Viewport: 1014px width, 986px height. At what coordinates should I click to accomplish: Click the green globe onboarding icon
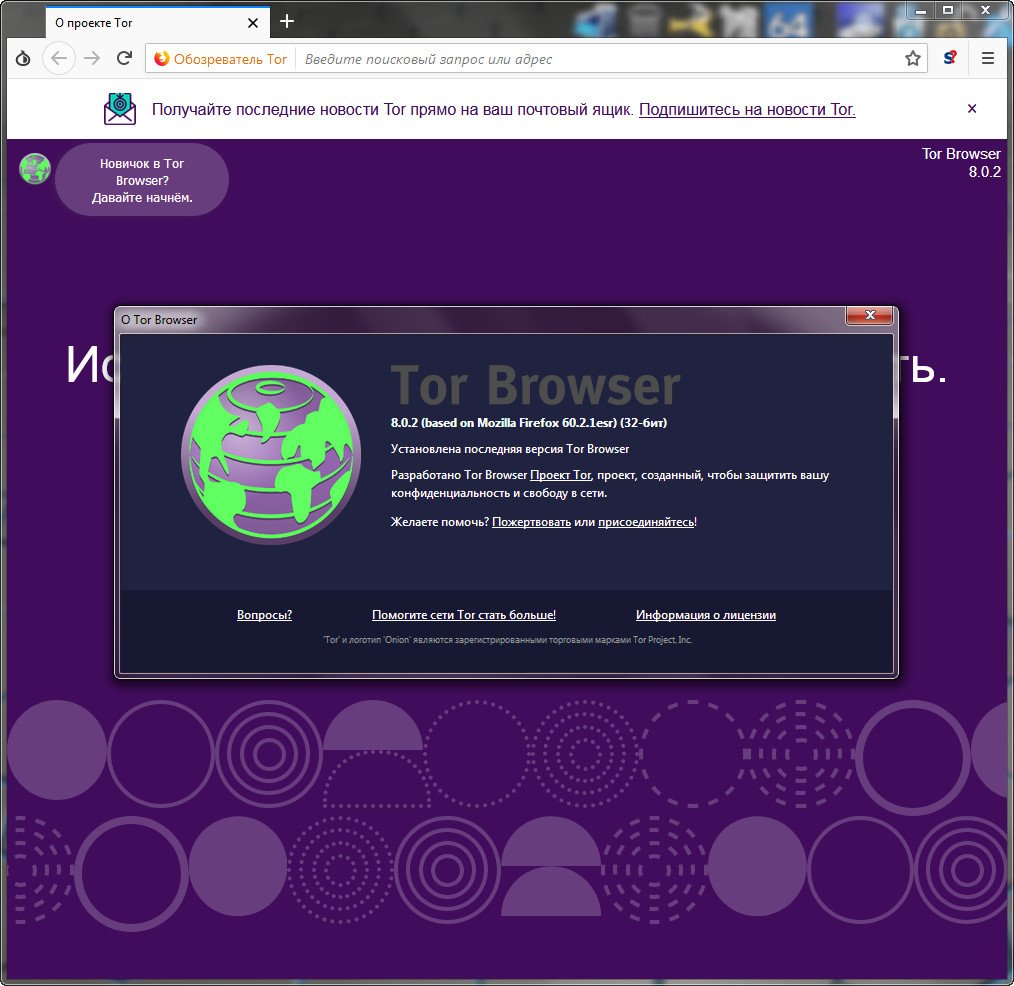pyautogui.click(x=35, y=169)
